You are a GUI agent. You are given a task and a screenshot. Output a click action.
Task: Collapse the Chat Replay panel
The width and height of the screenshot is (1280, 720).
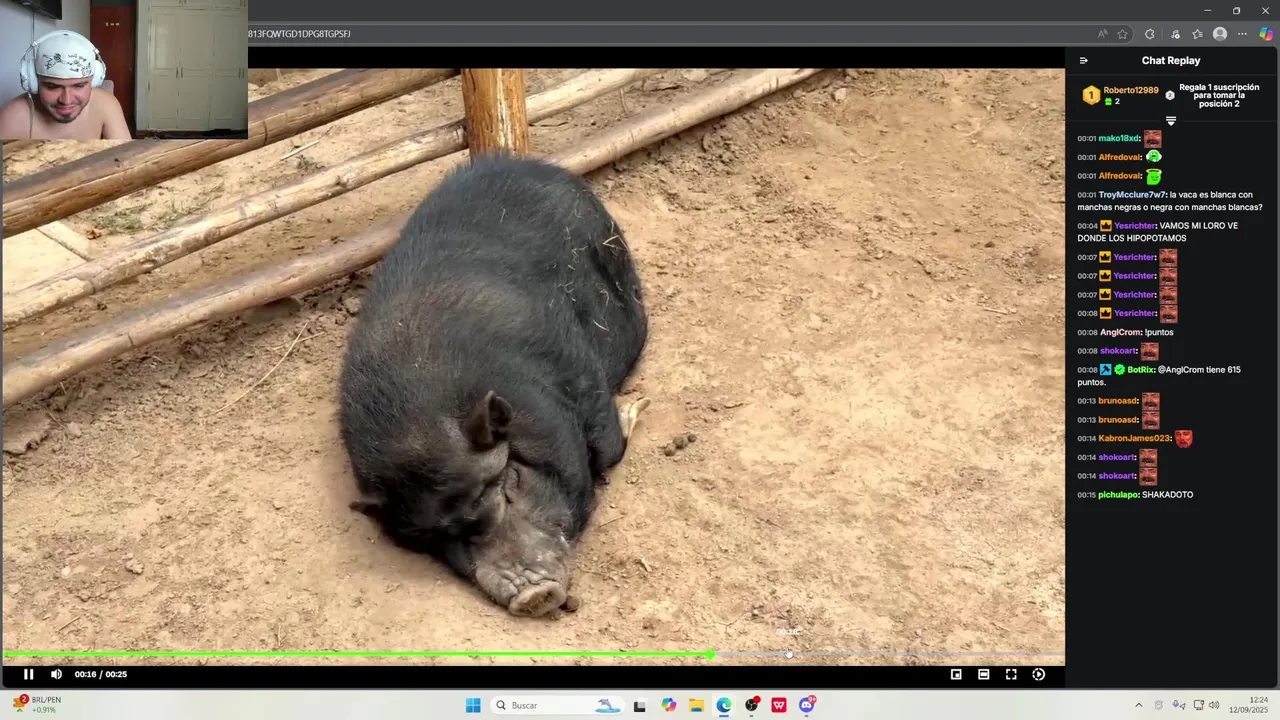point(1083,61)
